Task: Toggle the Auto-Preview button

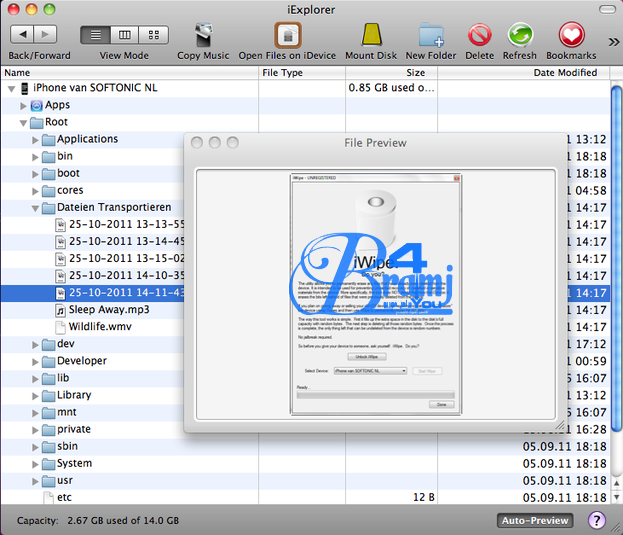Action: [x=535, y=520]
